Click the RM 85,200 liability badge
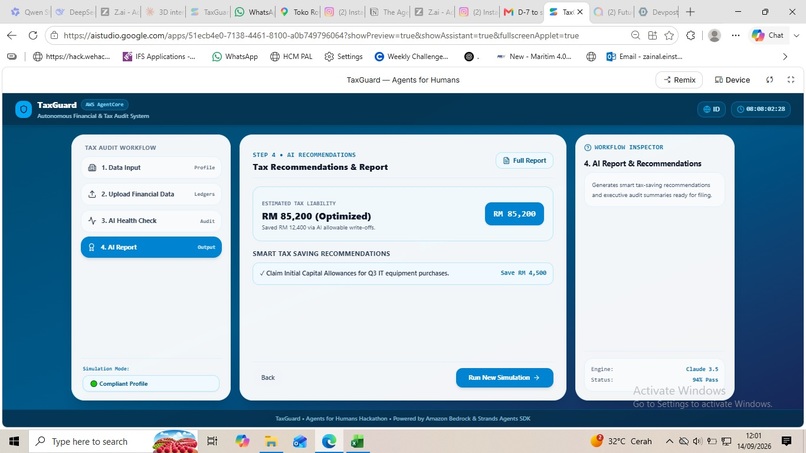 point(514,214)
